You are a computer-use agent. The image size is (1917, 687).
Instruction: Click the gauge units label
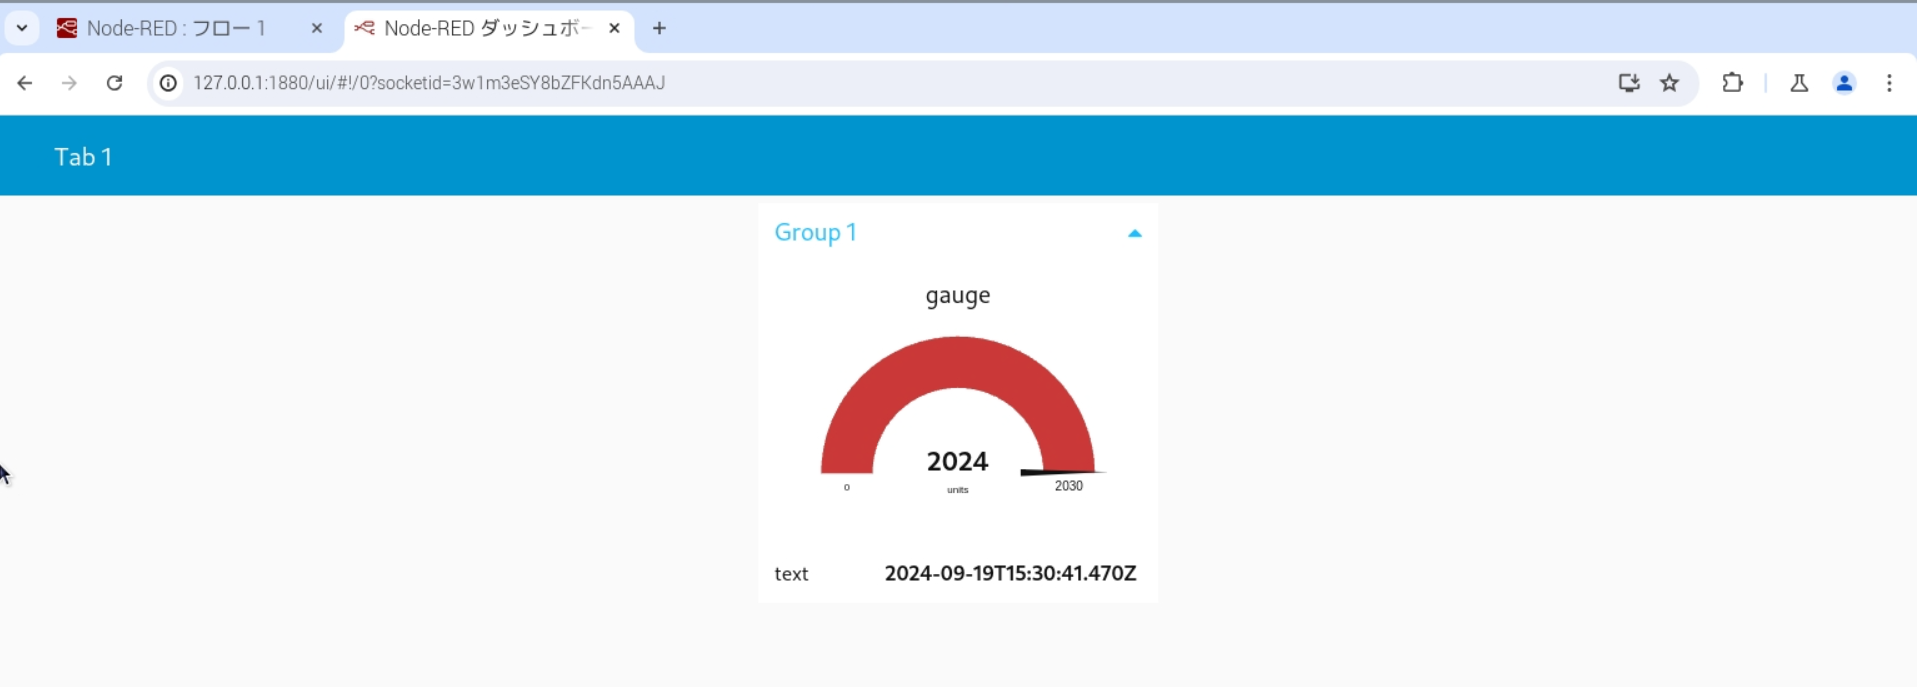(958, 490)
